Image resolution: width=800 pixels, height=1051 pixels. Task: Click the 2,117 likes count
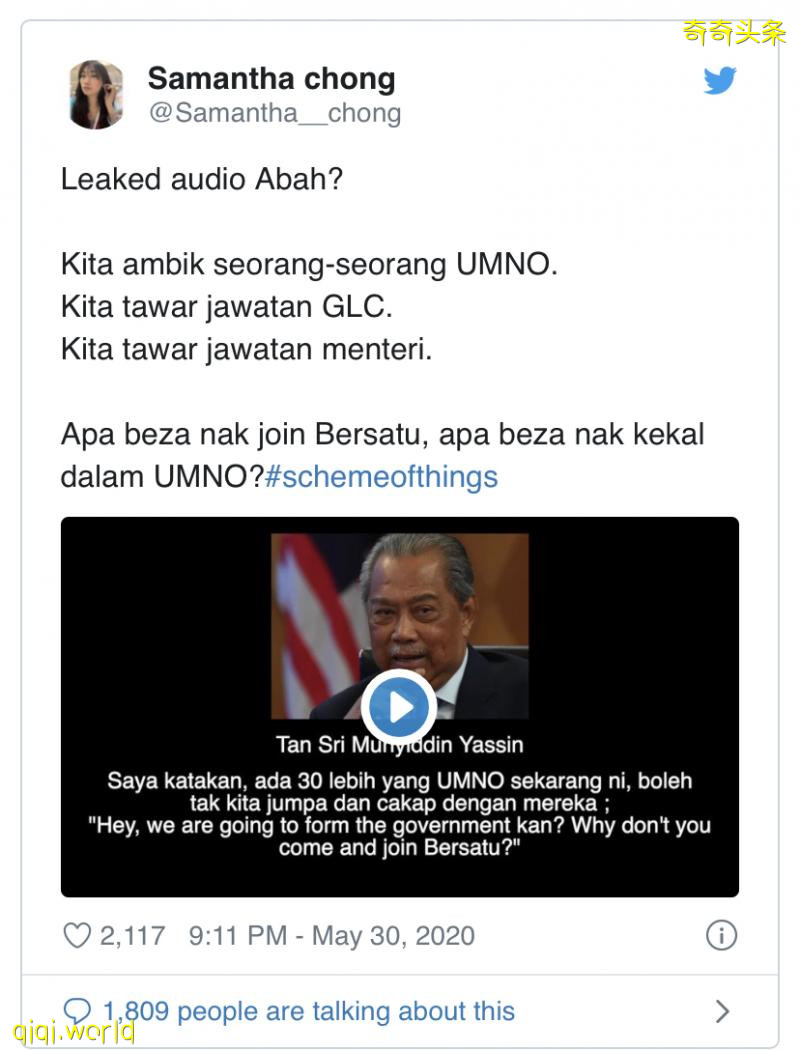coord(132,935)
